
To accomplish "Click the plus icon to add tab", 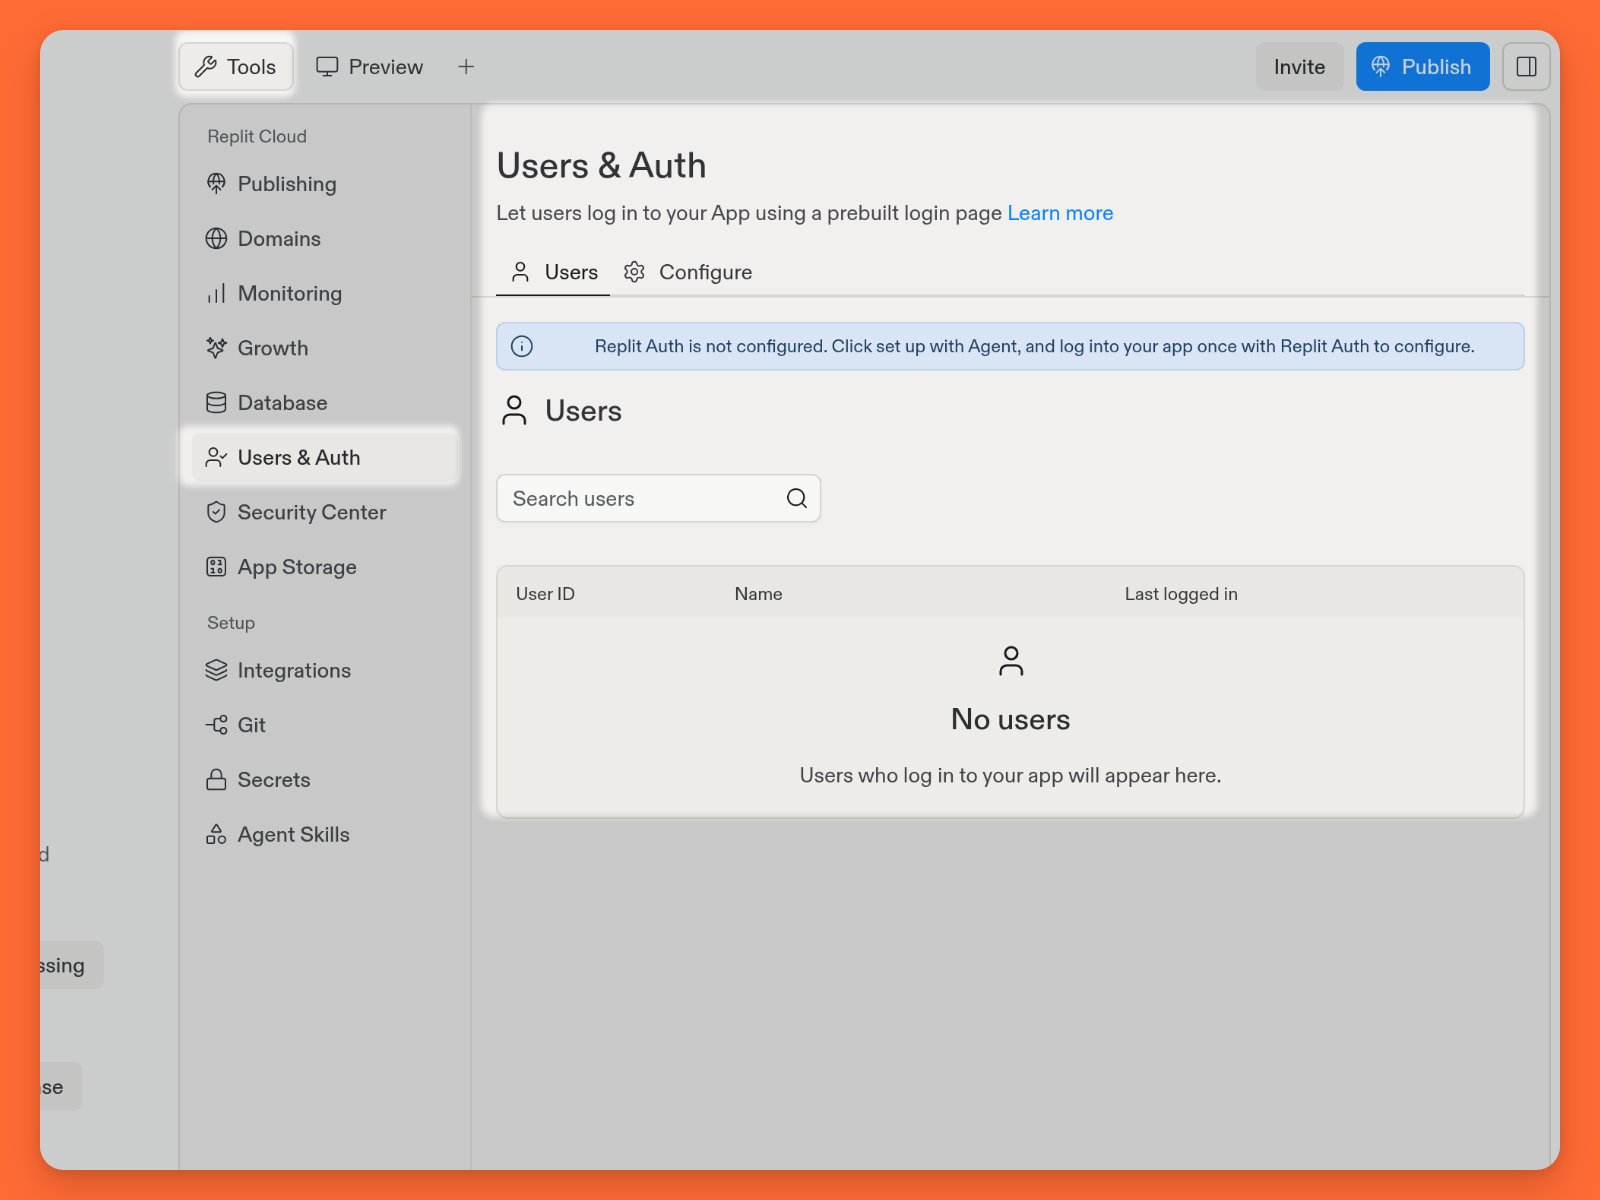I will point(466,67).
